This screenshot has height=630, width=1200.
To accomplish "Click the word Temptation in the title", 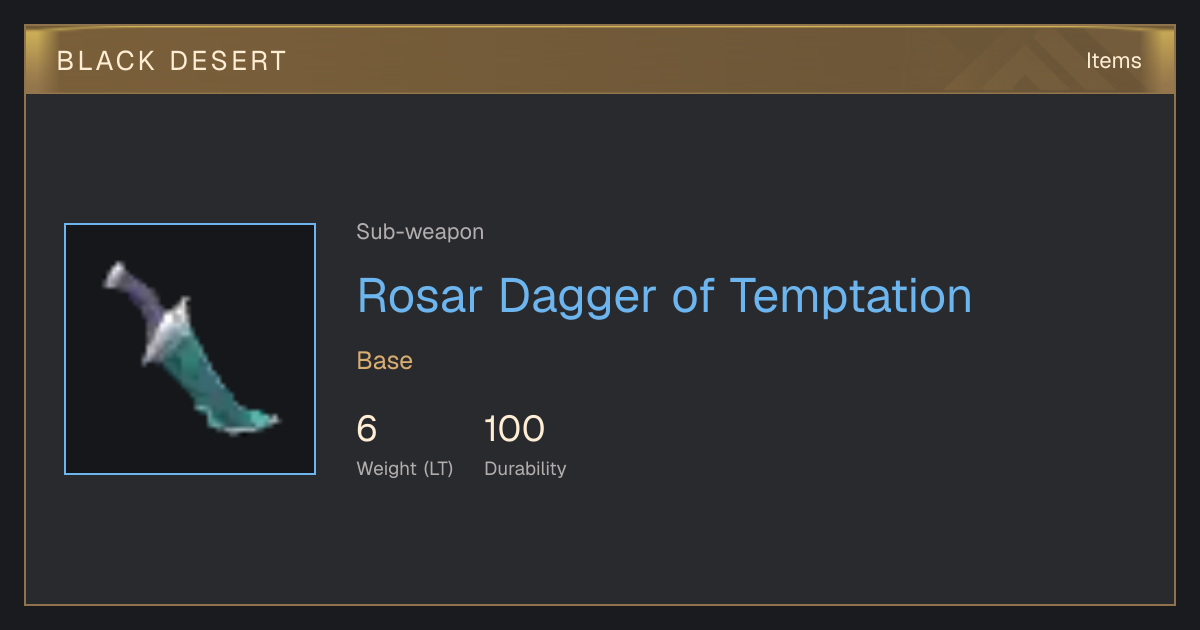I will [851, 296].
